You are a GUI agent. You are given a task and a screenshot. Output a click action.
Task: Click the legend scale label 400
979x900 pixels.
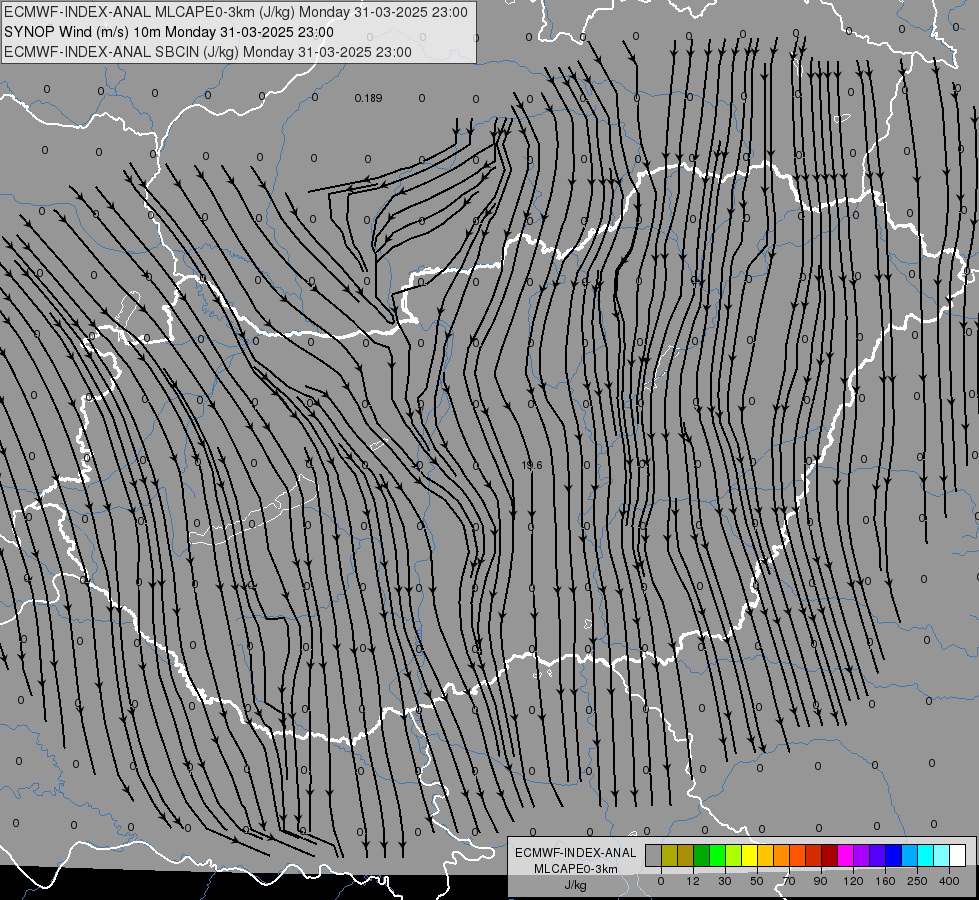coord(949,881)
